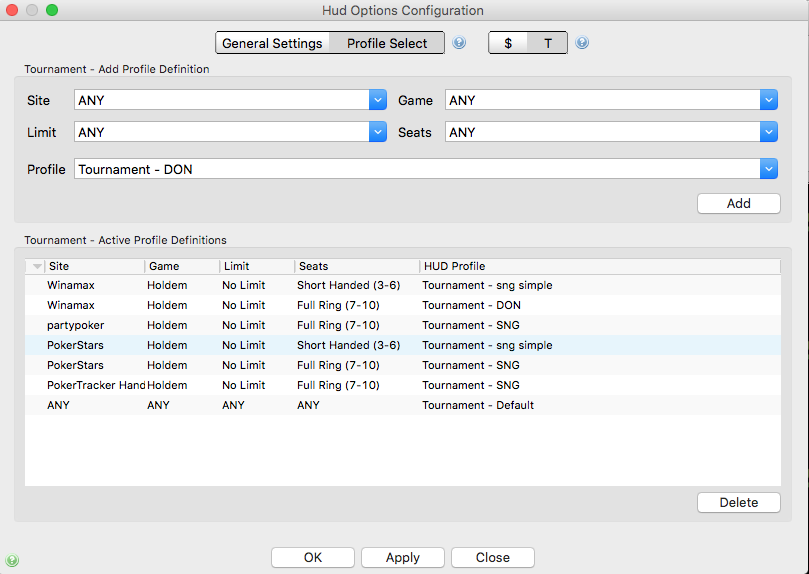Click the Add button
This screenshot has width=809, height=574.
(738, 203)
